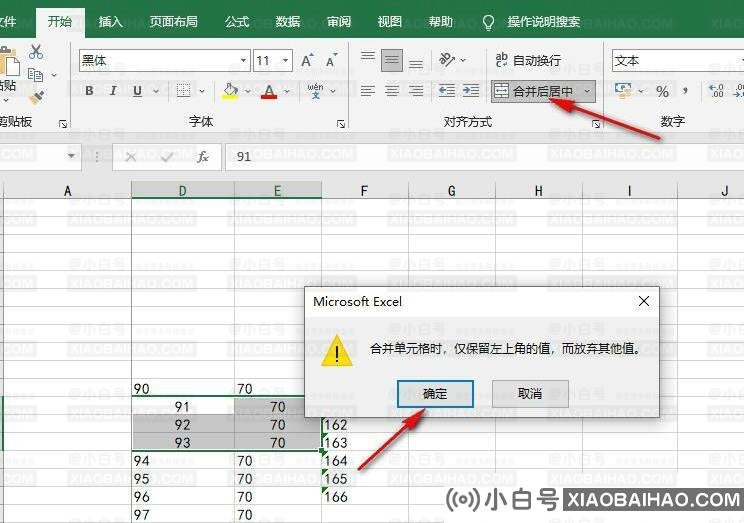Switch to 审阅 tab
Viewport: 744px width, 523px height.
tap(338, 22)
